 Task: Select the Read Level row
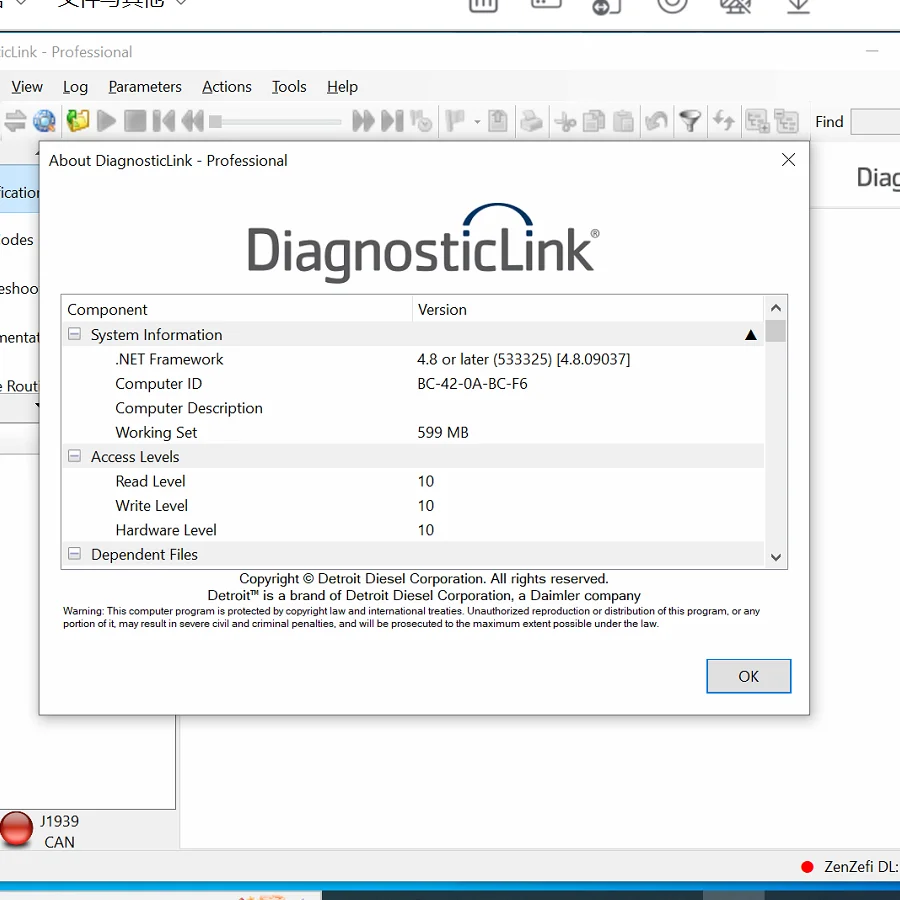(413, 481)
